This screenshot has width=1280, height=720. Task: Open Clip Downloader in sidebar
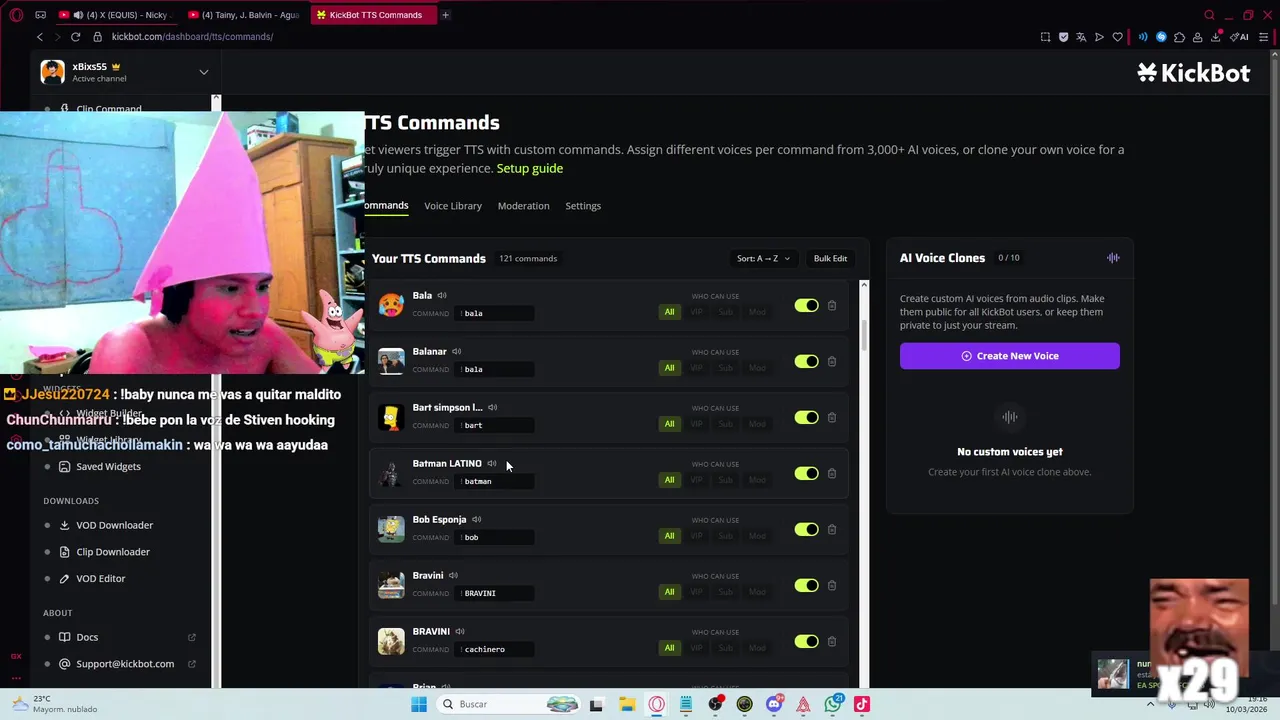click(x=113, y=552)
